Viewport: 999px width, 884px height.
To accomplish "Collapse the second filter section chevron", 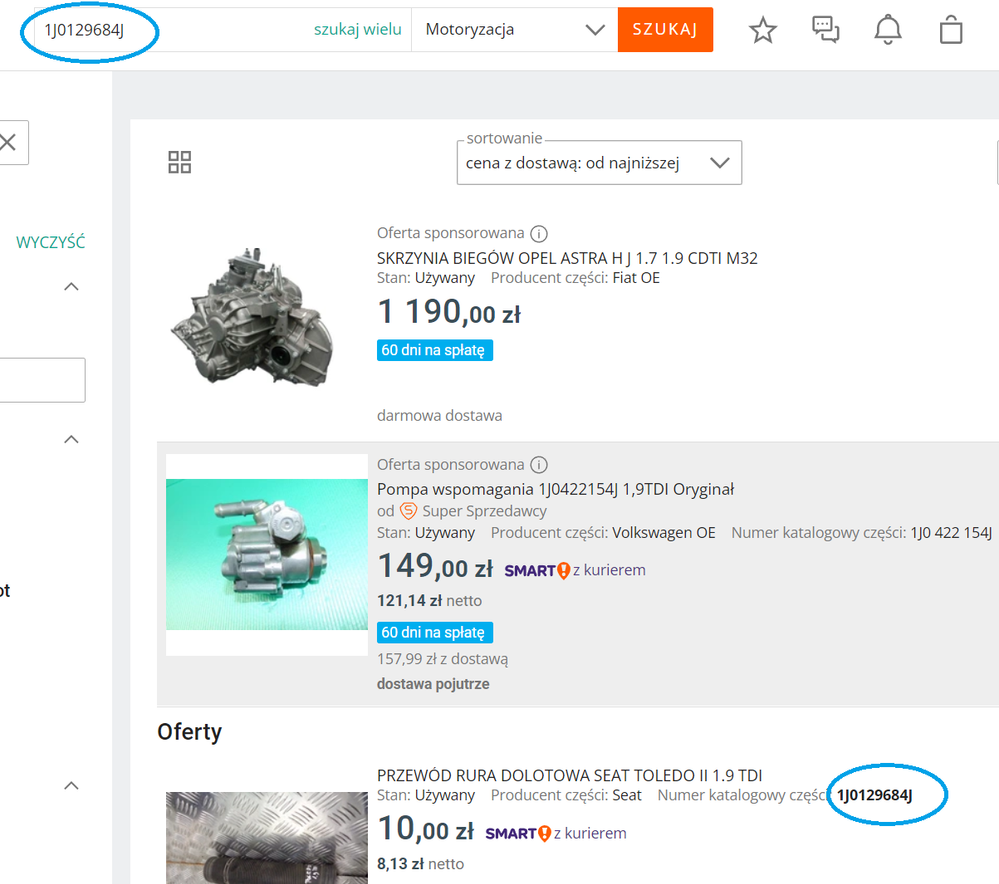I will (71, 439).
